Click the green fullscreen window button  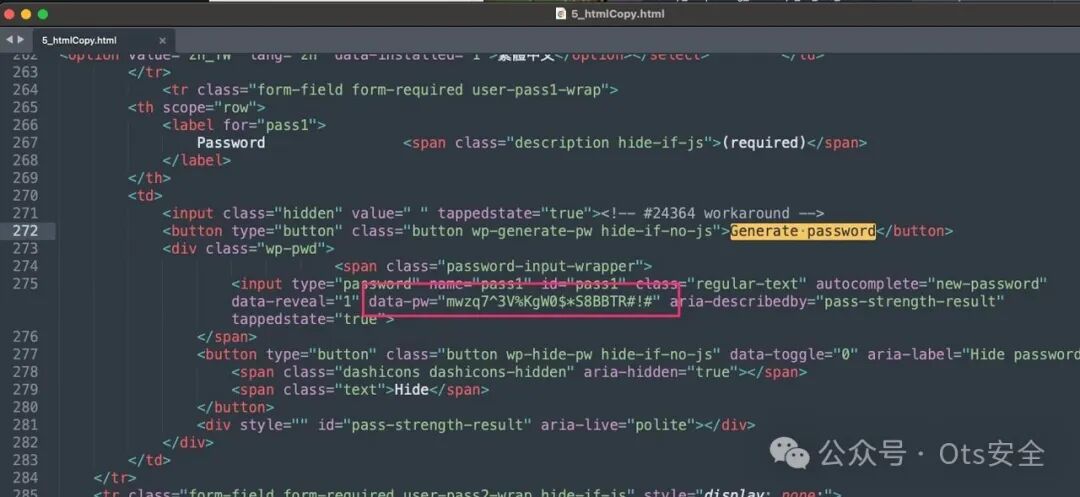point(43,14)
